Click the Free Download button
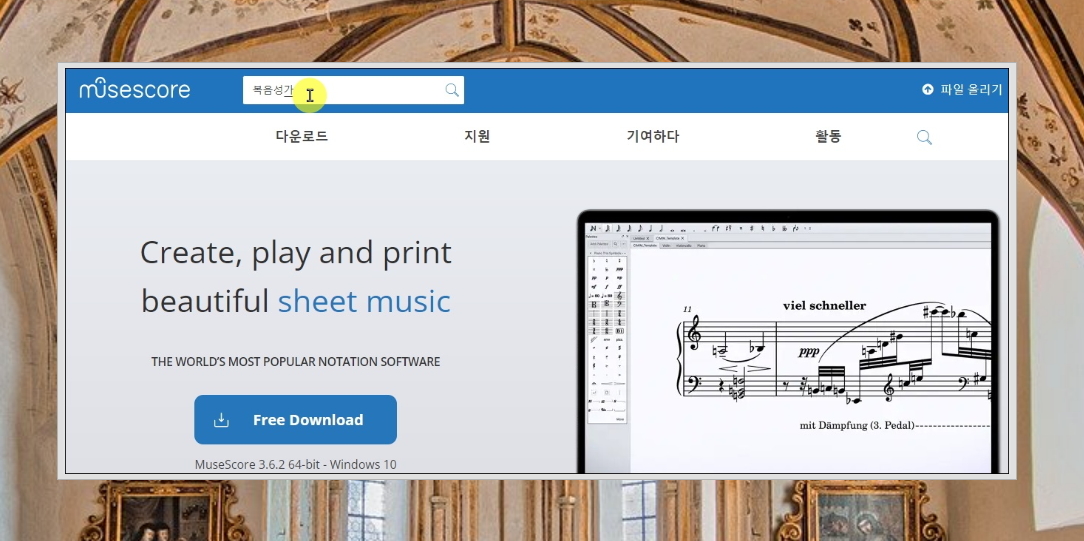Image resolution: width=1084 pixels, height=541 pixels. [295, 419]
